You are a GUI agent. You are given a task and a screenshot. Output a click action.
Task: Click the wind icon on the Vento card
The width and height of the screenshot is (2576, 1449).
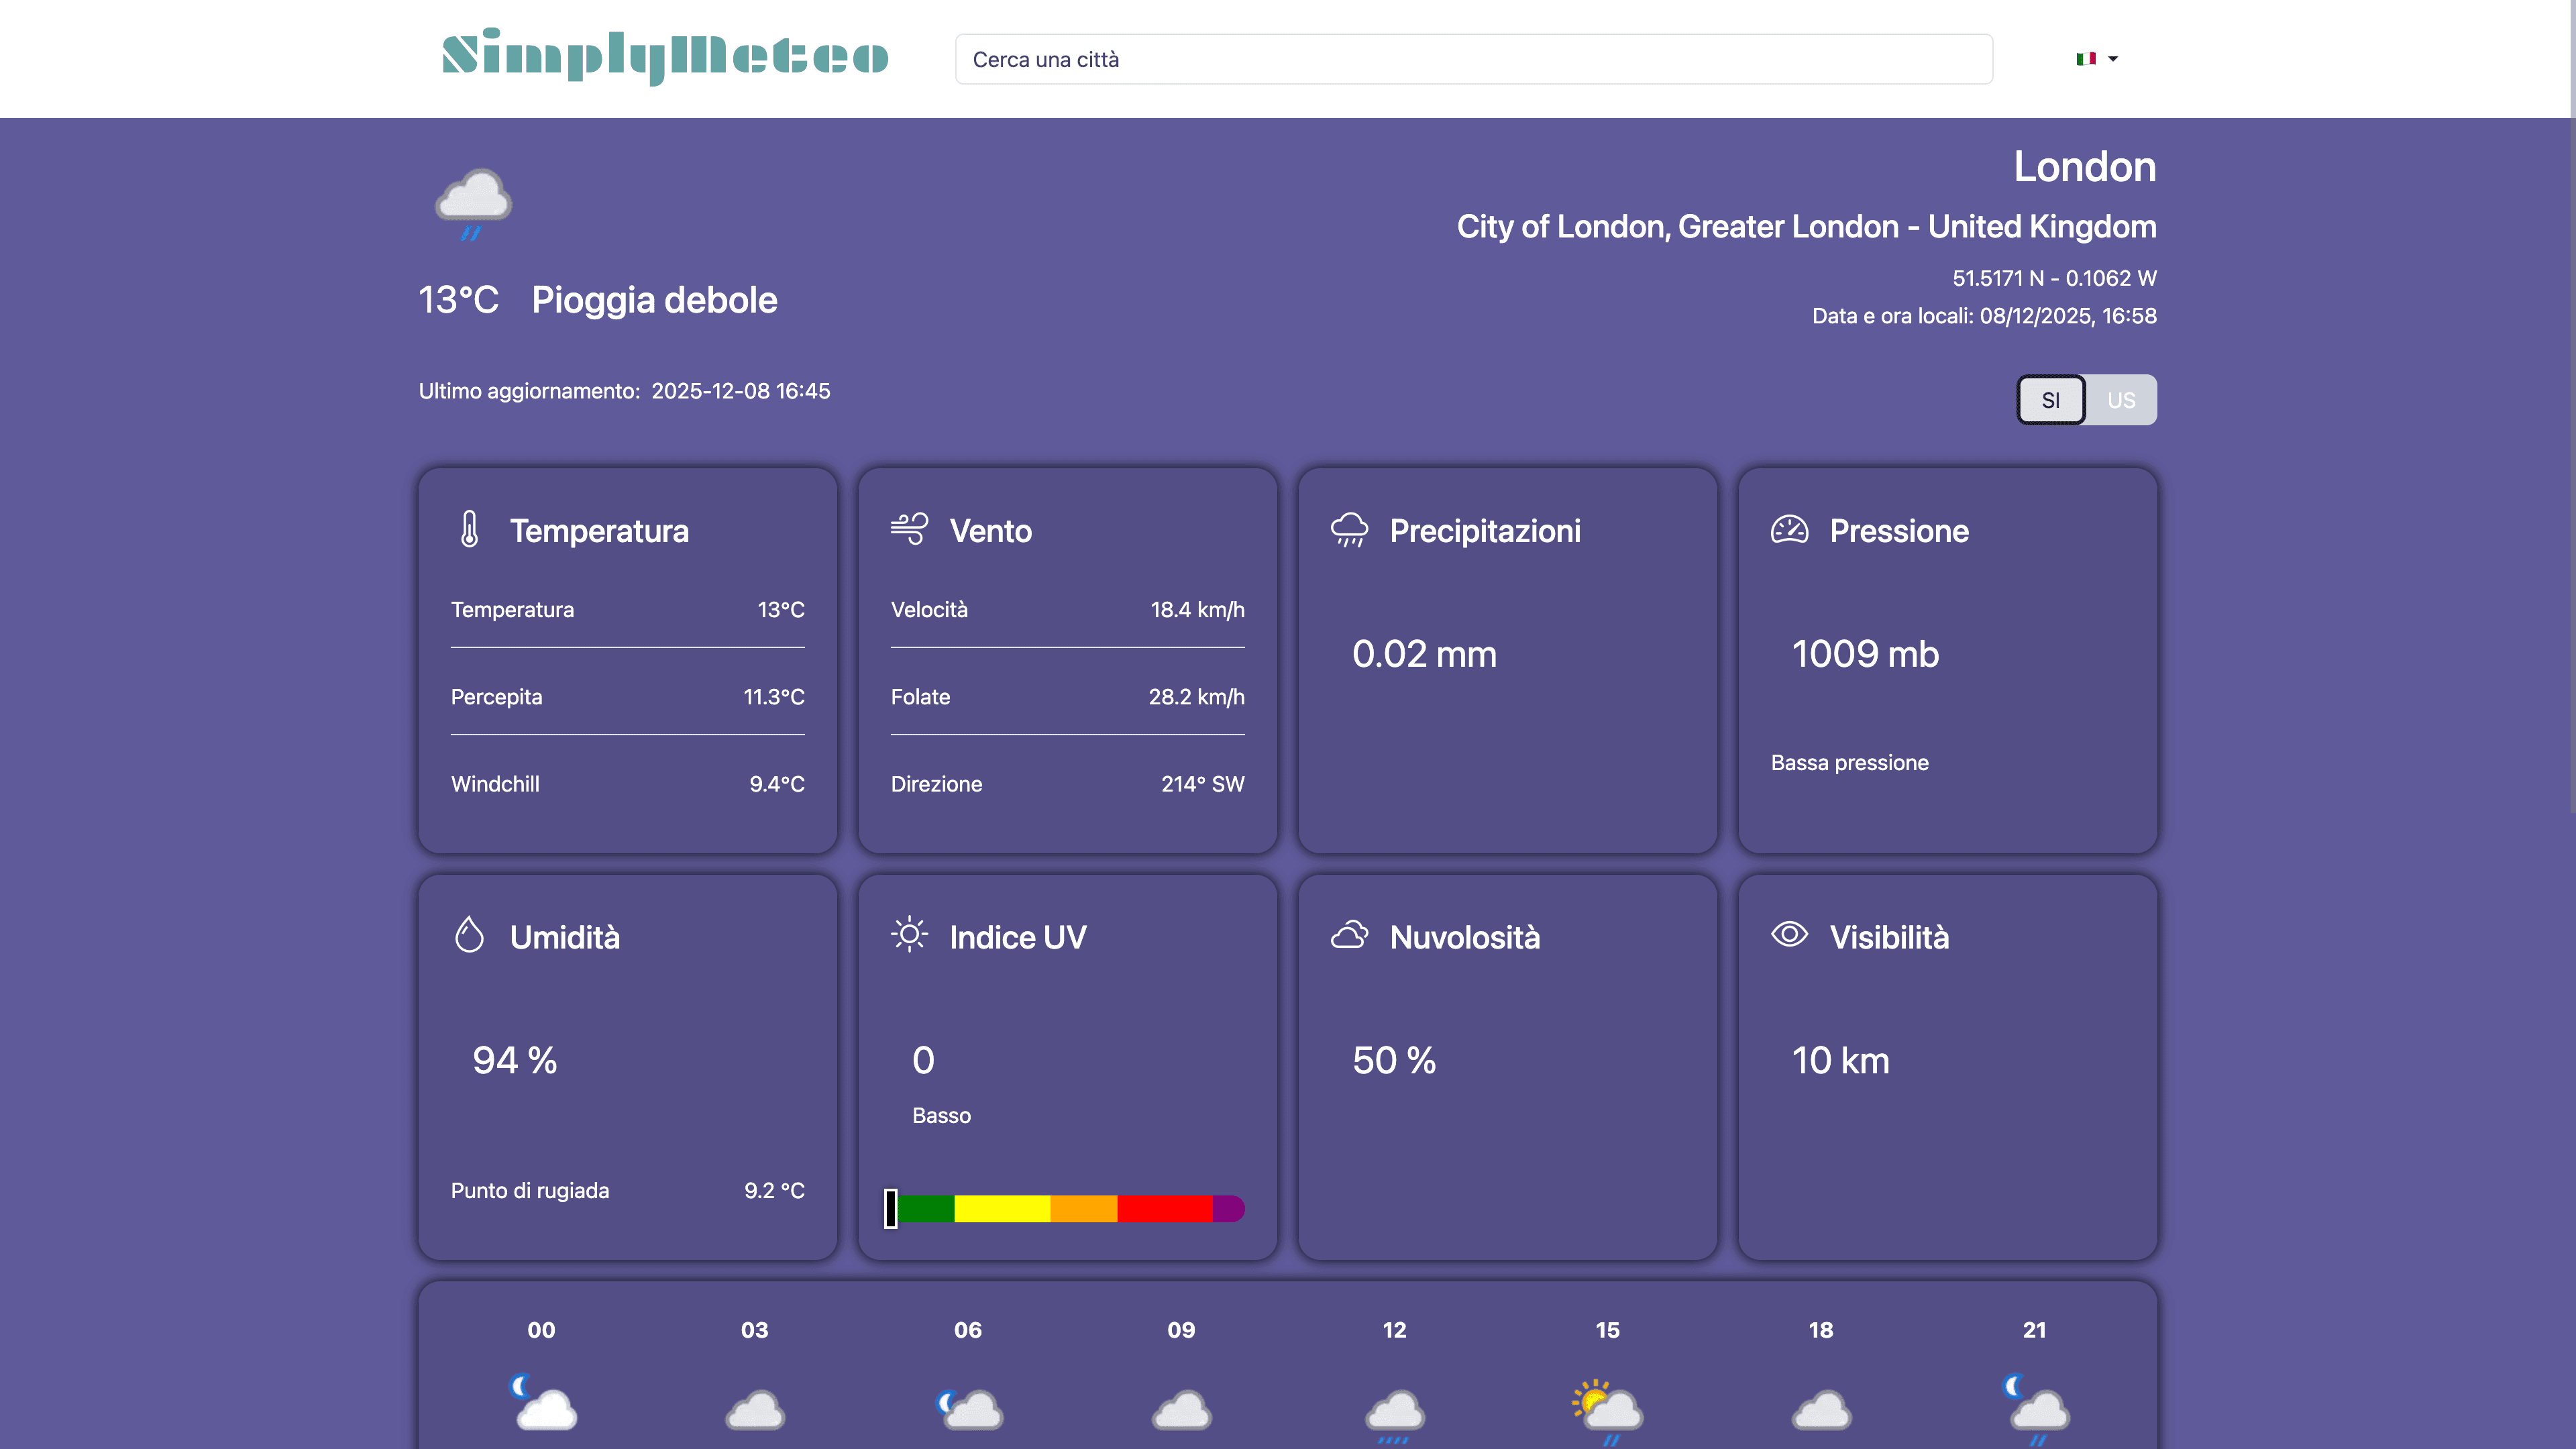[x=909, y=531]
